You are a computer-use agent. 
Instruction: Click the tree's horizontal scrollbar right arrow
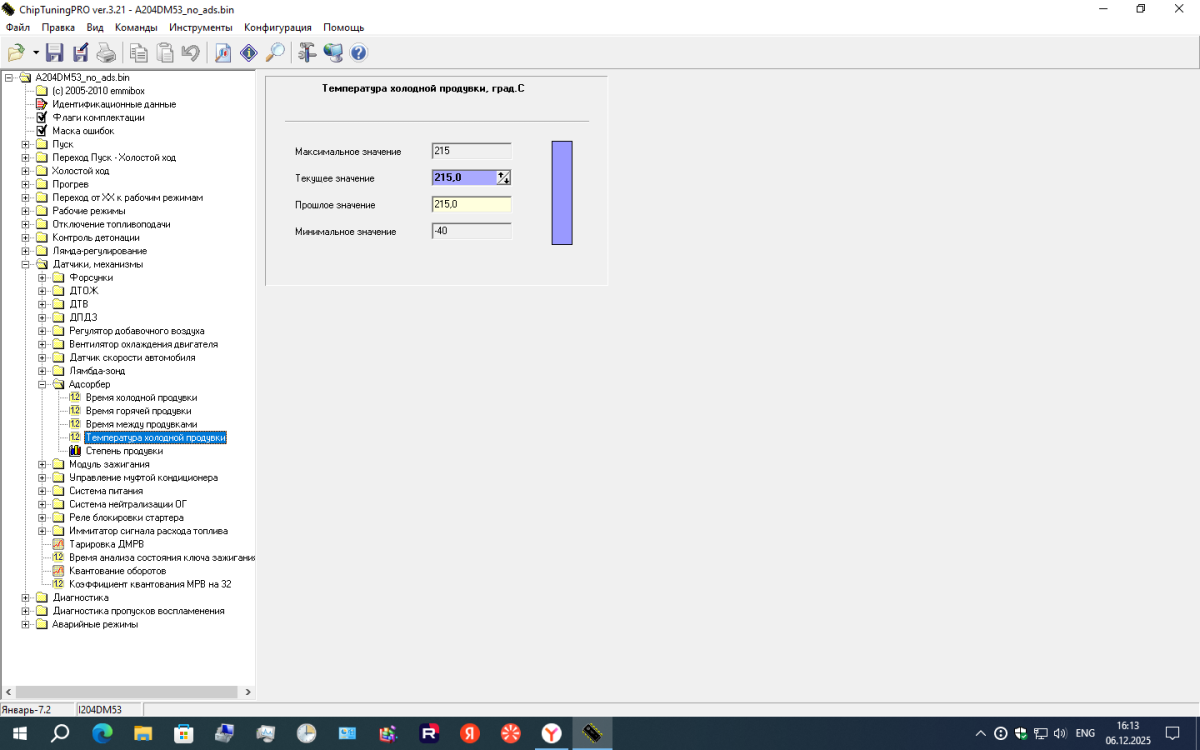coord(248,691)
